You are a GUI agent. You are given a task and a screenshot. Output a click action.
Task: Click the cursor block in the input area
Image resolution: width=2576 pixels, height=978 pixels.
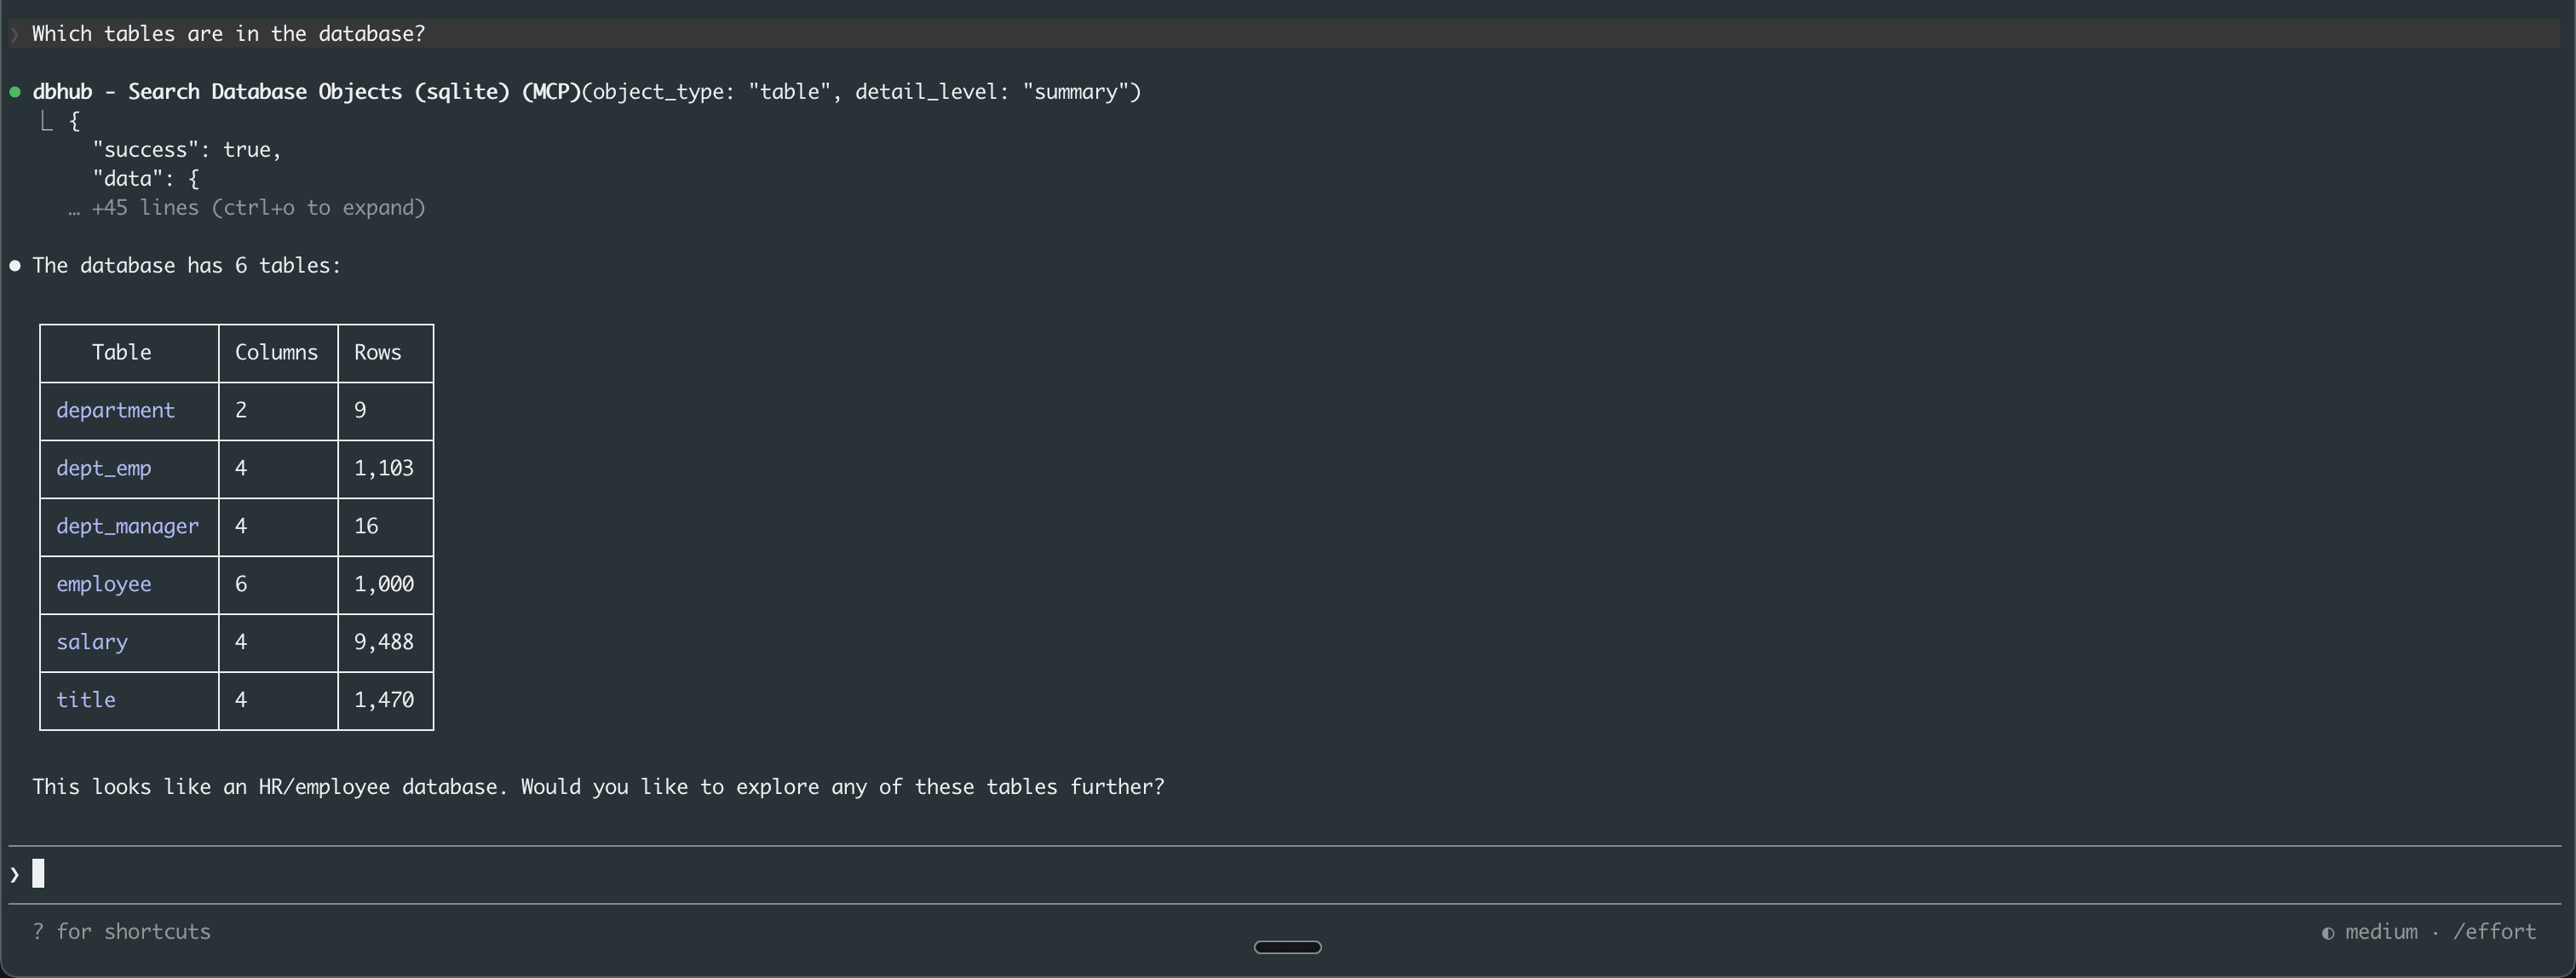click(x=39, y=872)
